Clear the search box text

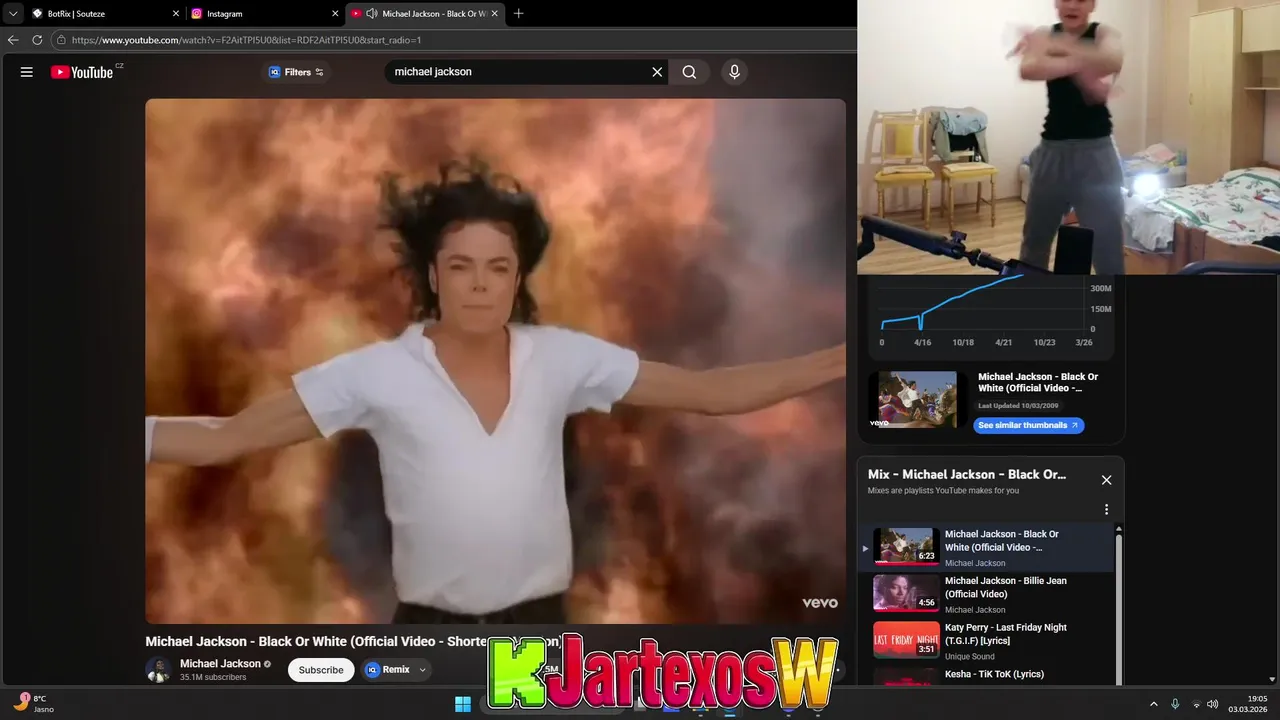(657, 72)
